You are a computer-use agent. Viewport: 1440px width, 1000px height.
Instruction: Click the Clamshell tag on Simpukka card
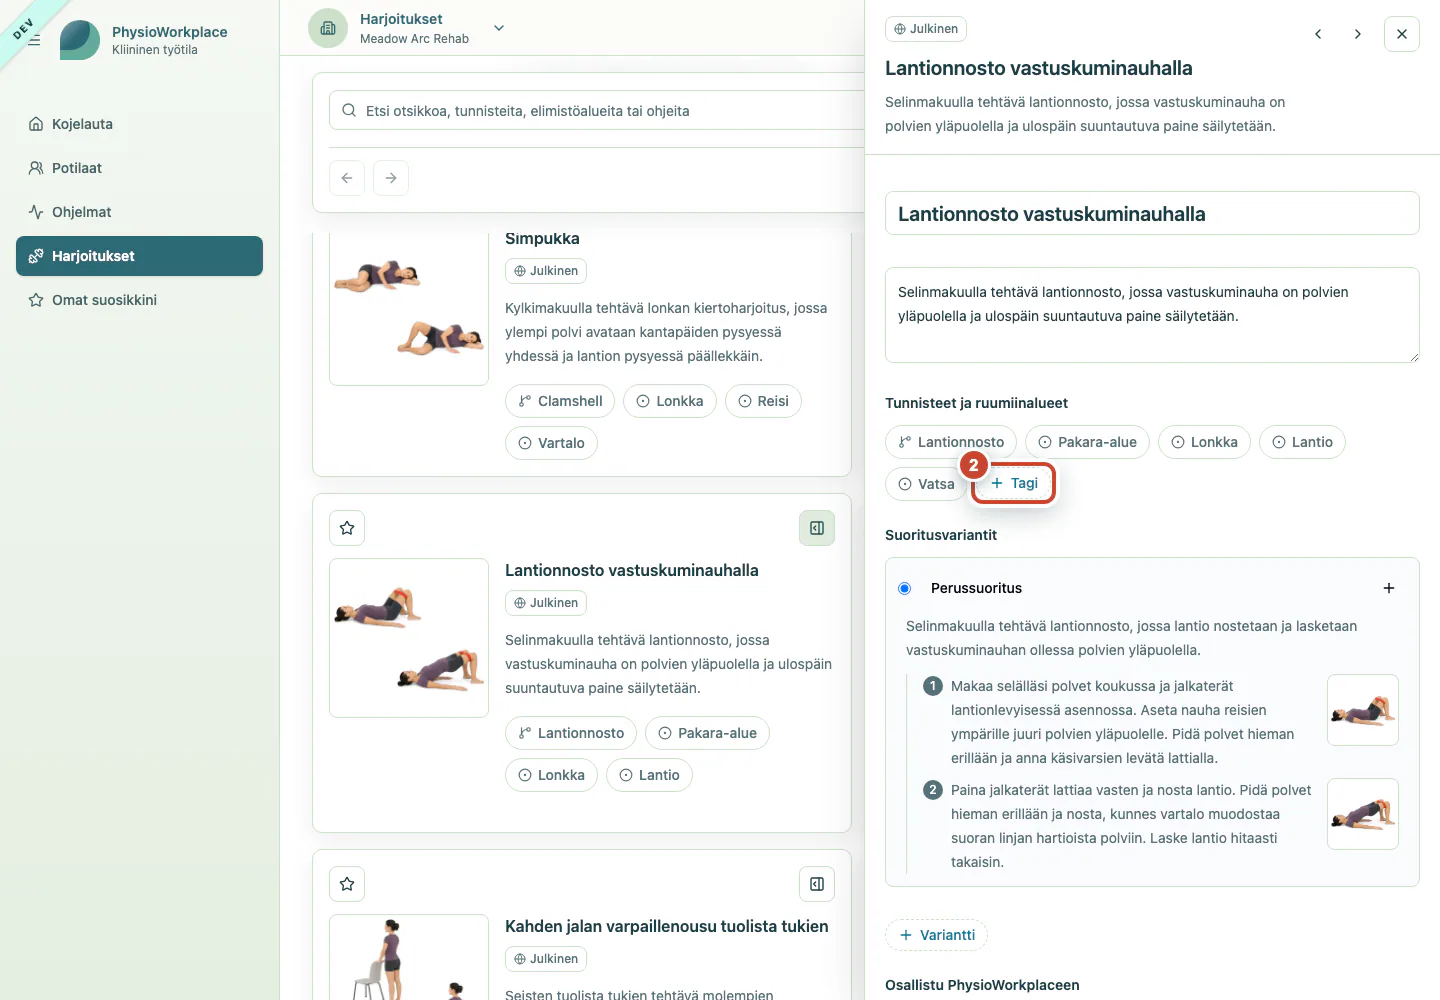pyautogui.click(x=560, y=401)
